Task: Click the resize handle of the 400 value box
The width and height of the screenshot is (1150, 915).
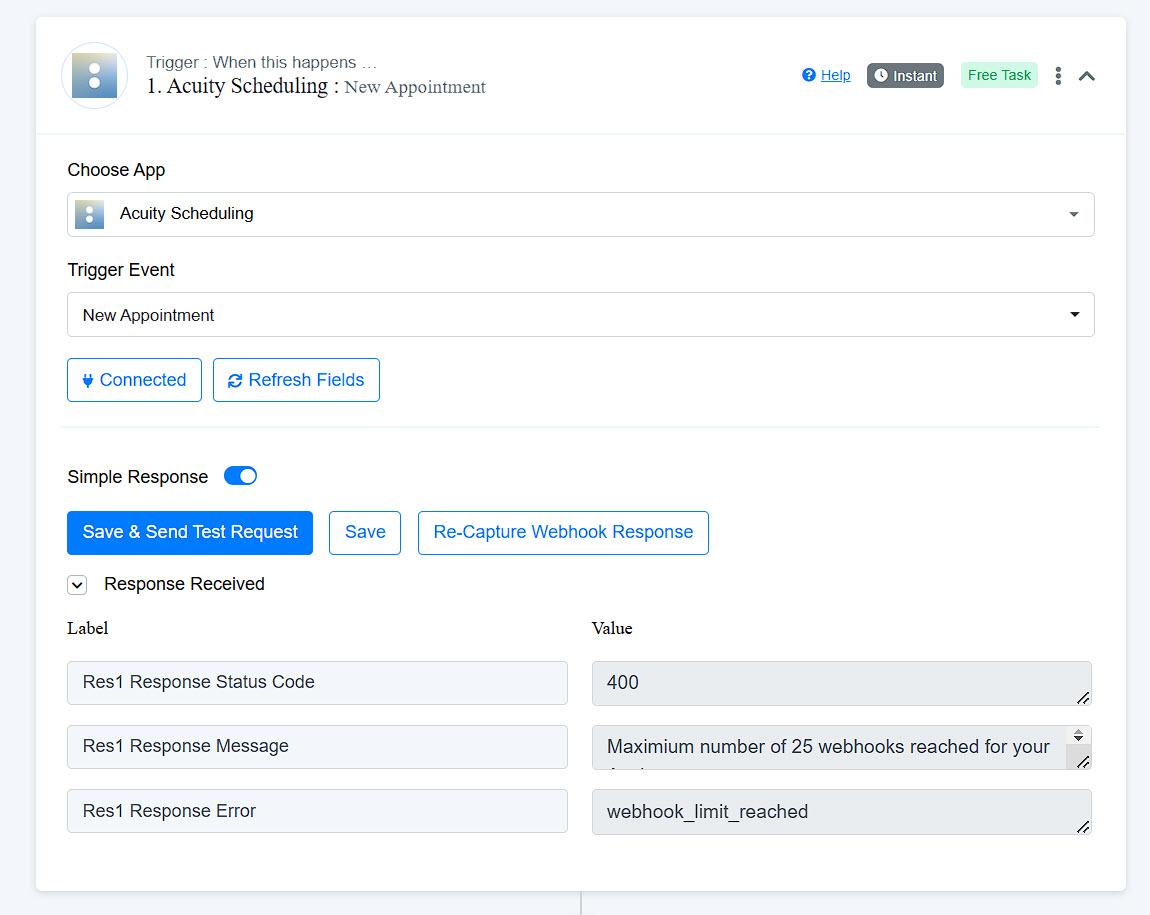Action: pyautogui.click(x=1083, y=697)
